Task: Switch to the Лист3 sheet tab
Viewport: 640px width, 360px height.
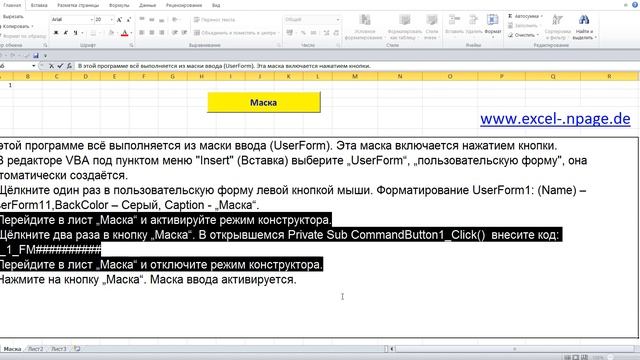Action: pyautogui.click(x=59, y=349)
